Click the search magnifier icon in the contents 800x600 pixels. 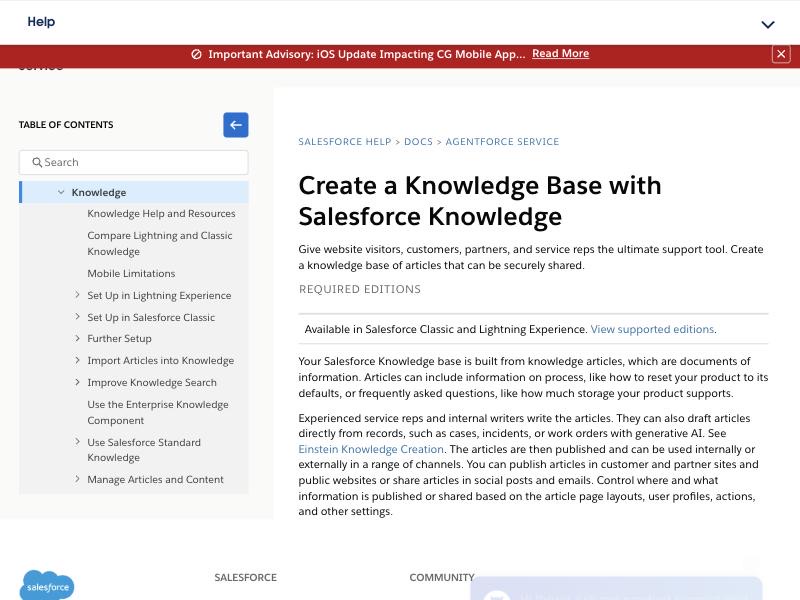click(37, 162)
